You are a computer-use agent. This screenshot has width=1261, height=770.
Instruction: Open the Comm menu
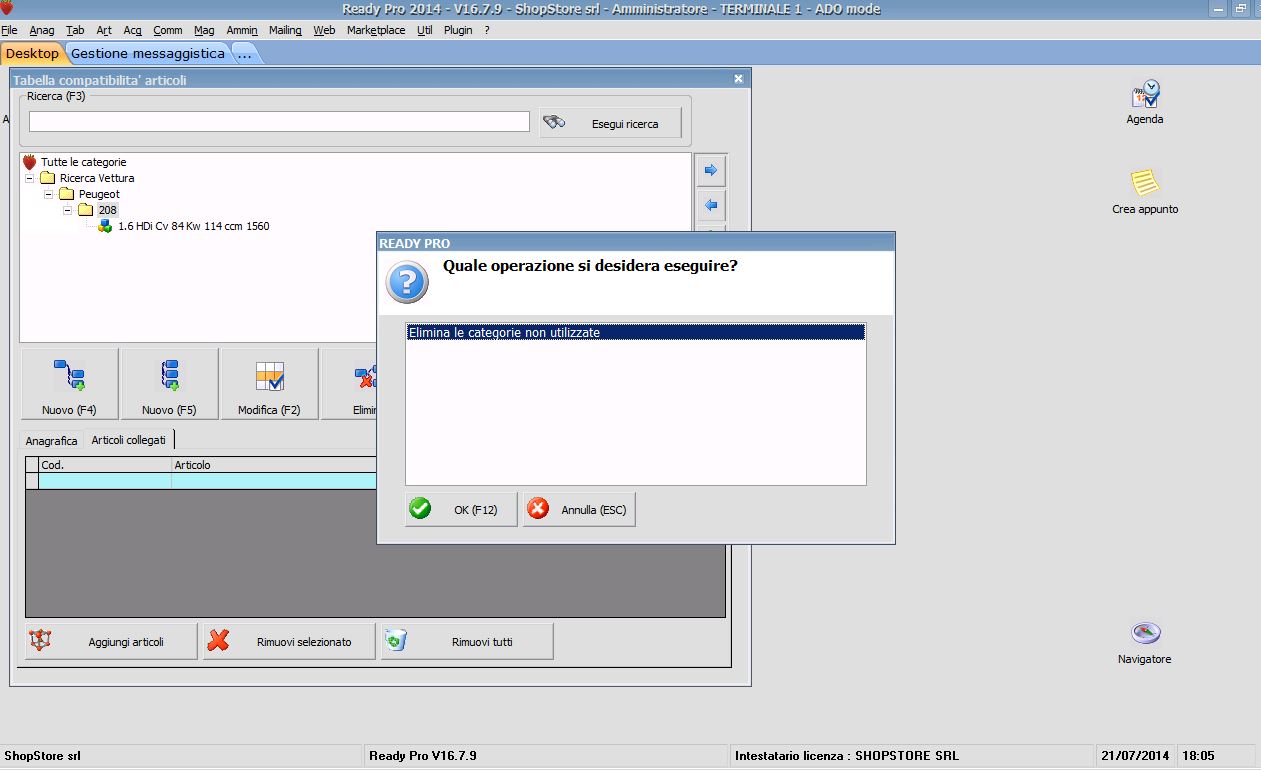point(168,30)
